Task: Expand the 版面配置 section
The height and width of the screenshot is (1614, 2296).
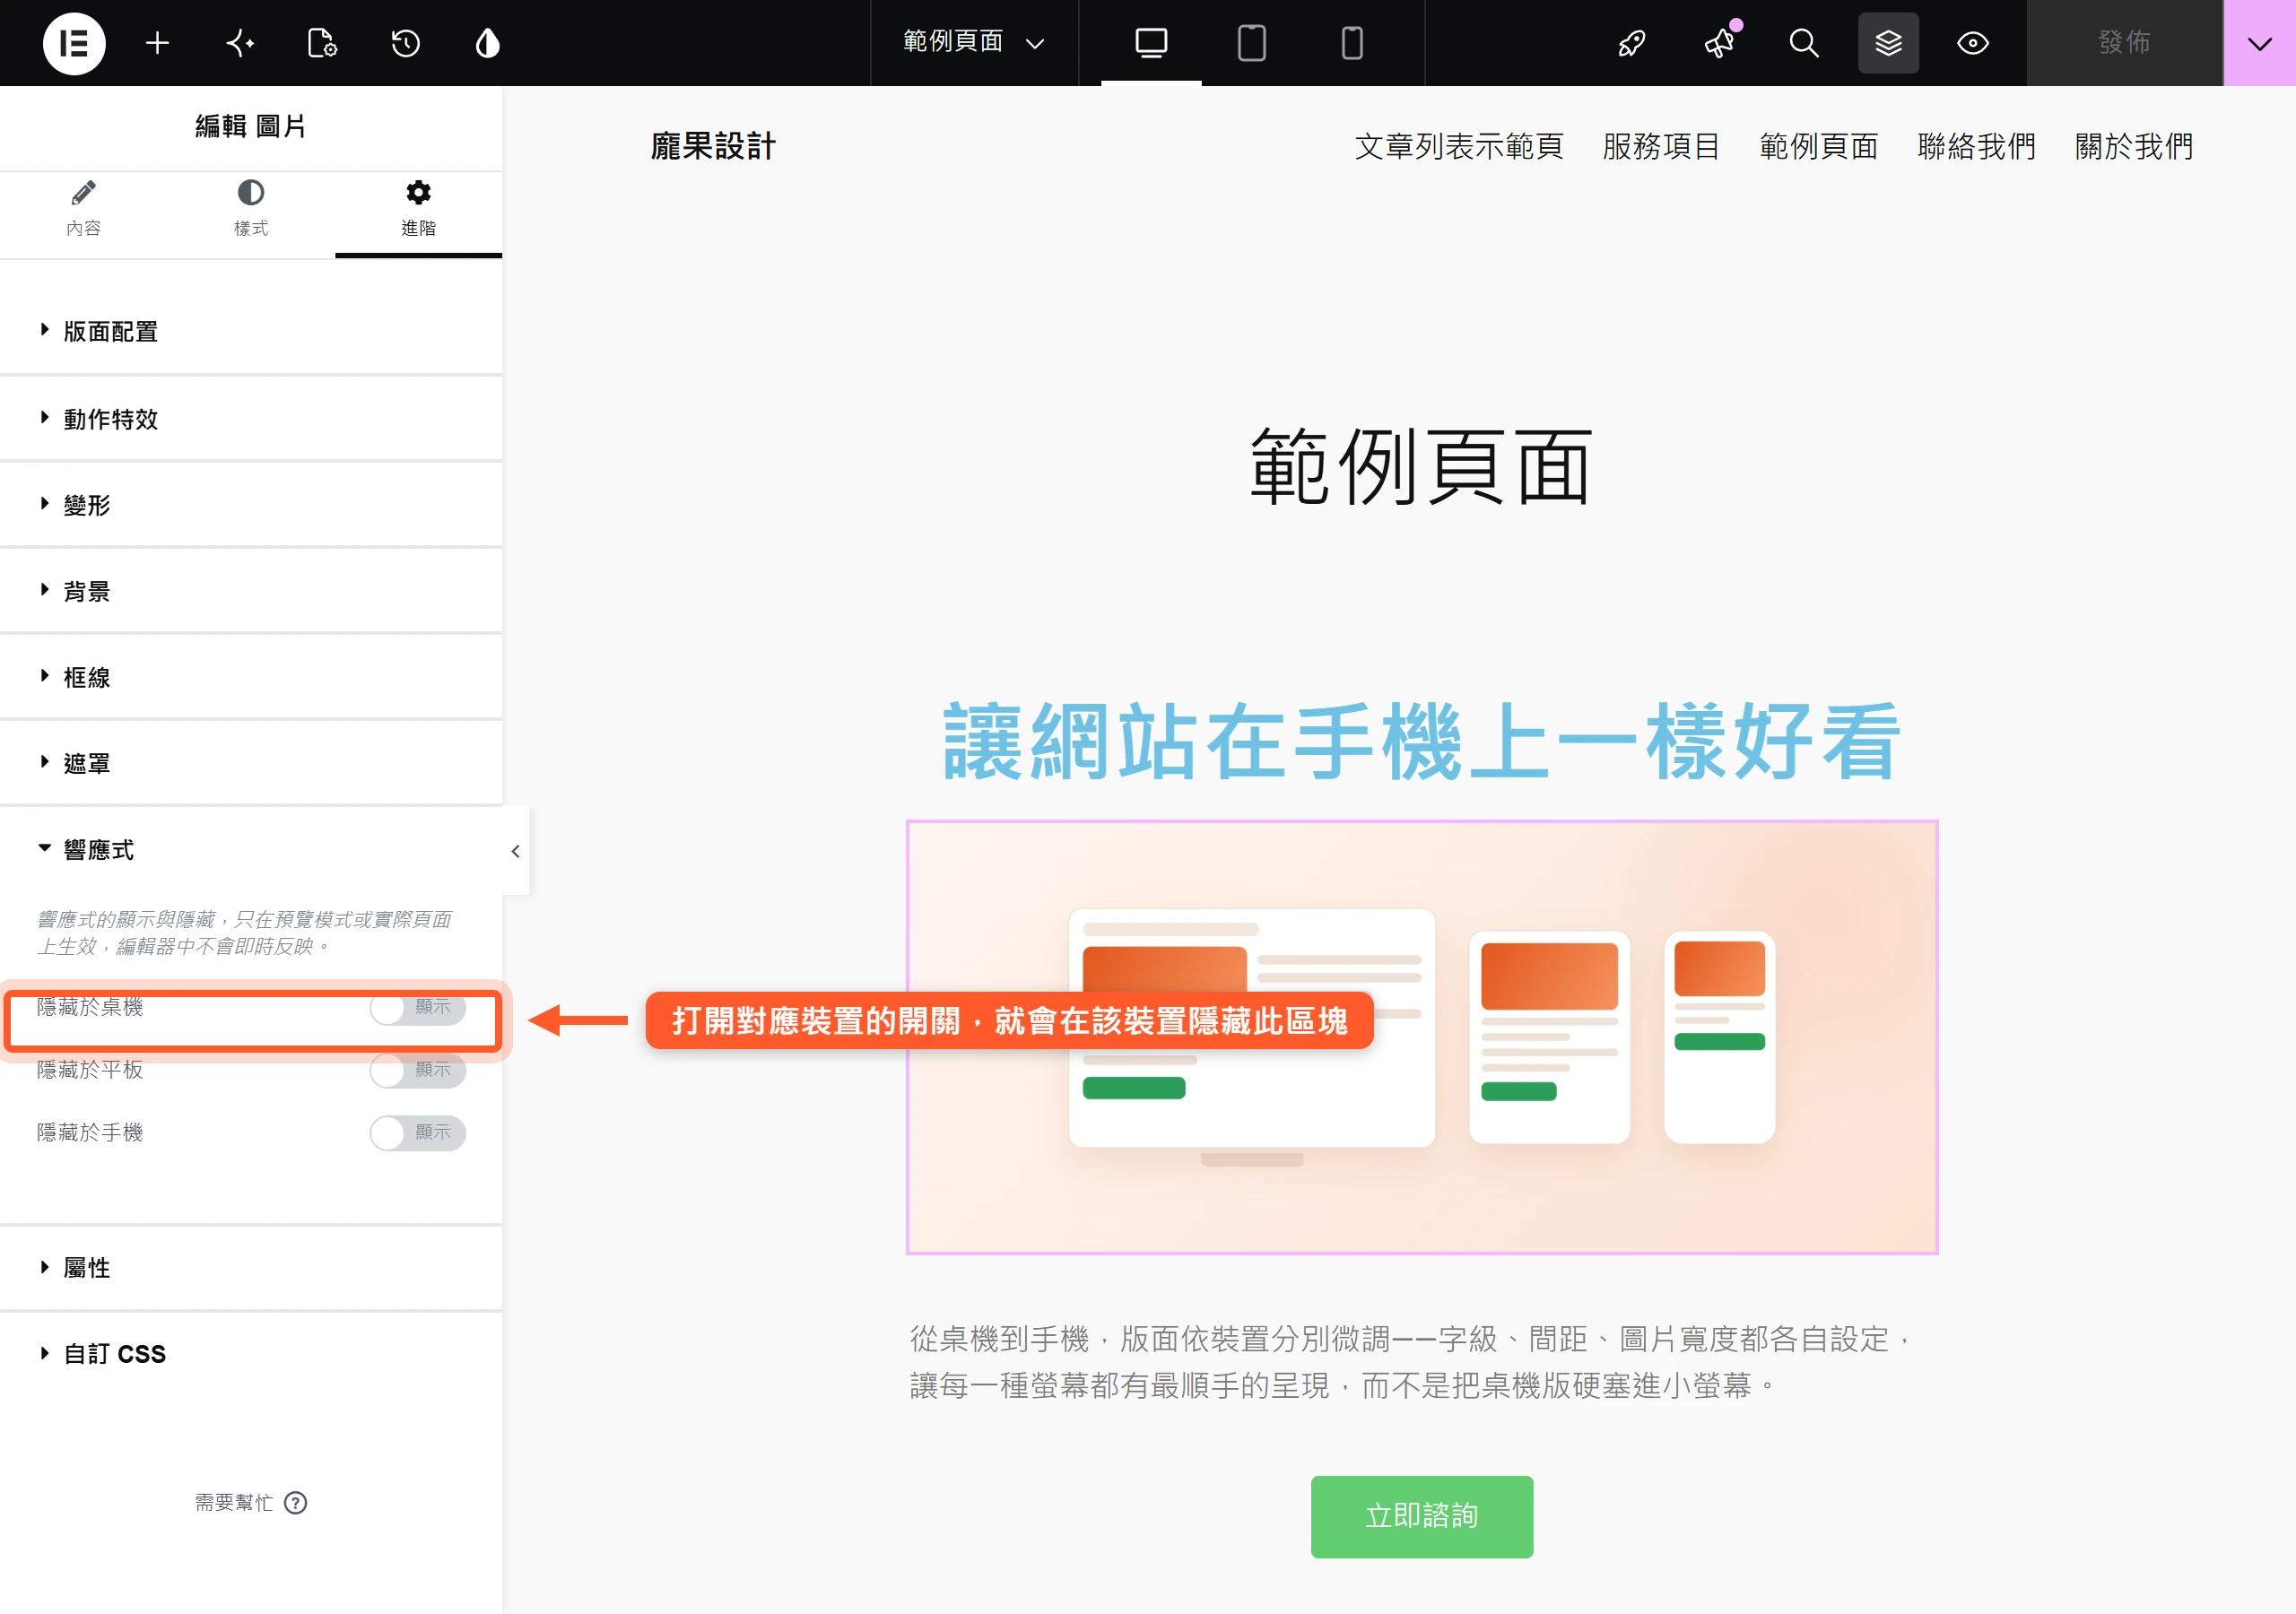Action: 251,331
